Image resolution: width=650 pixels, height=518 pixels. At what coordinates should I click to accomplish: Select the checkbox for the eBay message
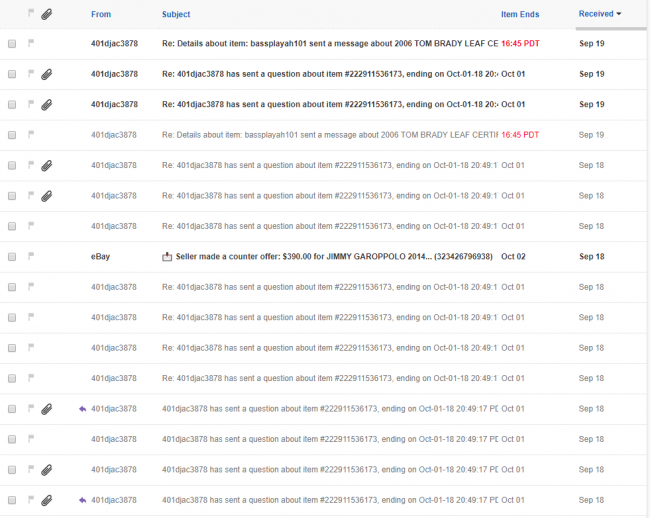point(12,257)
